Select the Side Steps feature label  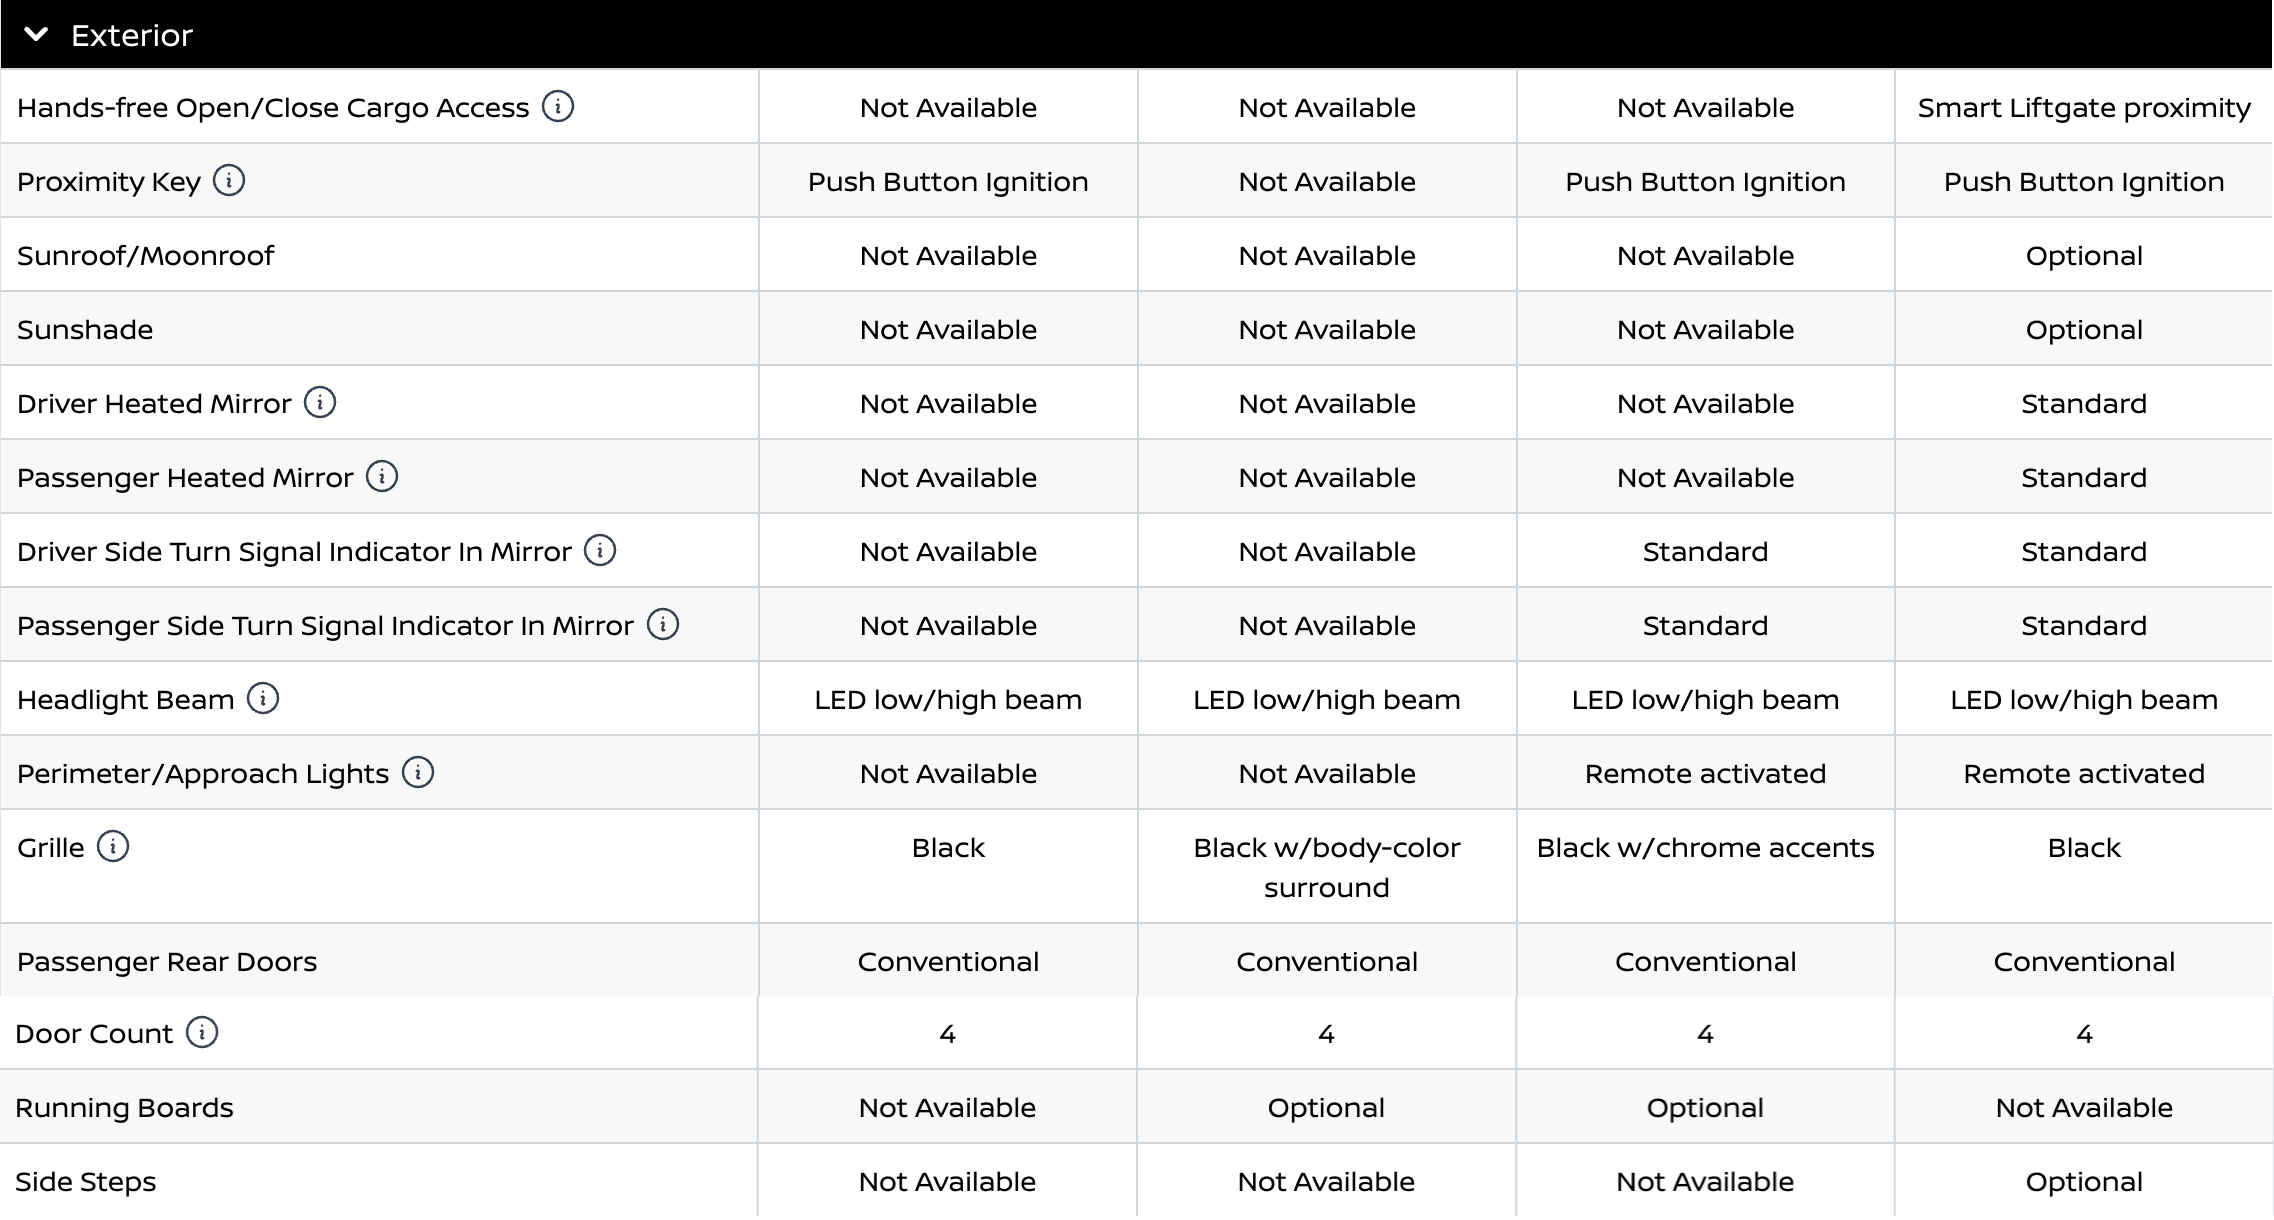pos(86,1182)
